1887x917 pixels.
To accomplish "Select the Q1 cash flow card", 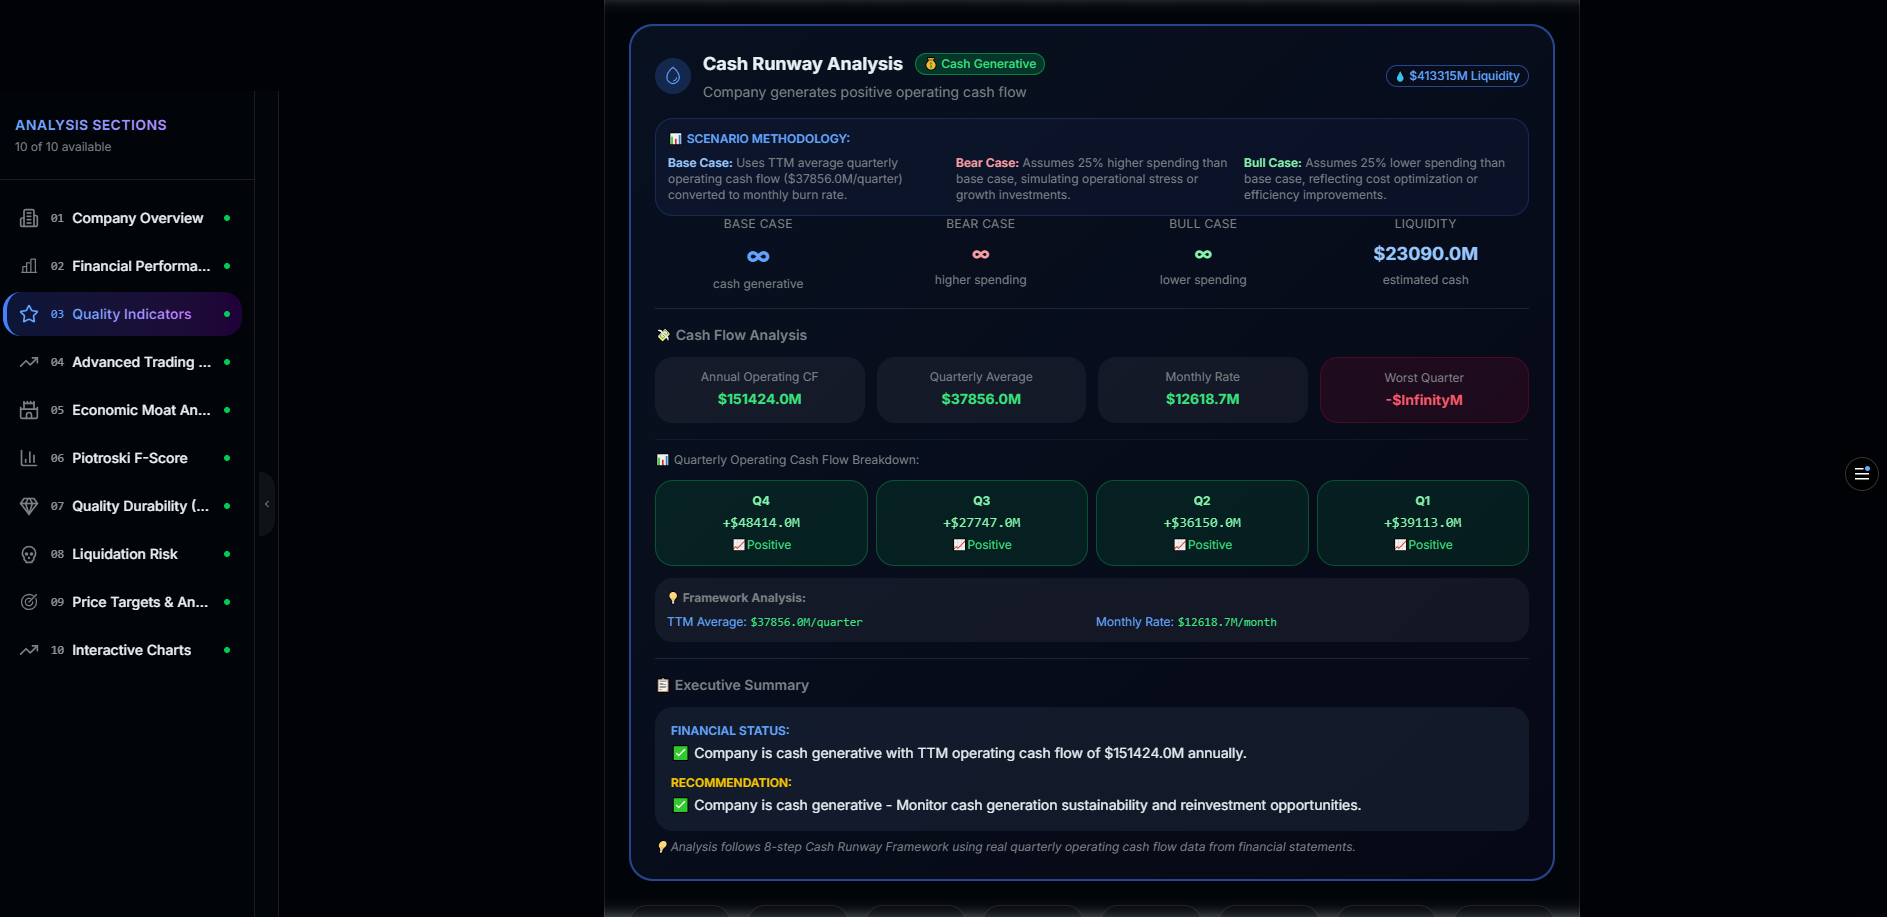I will (x=1423, y=523).
